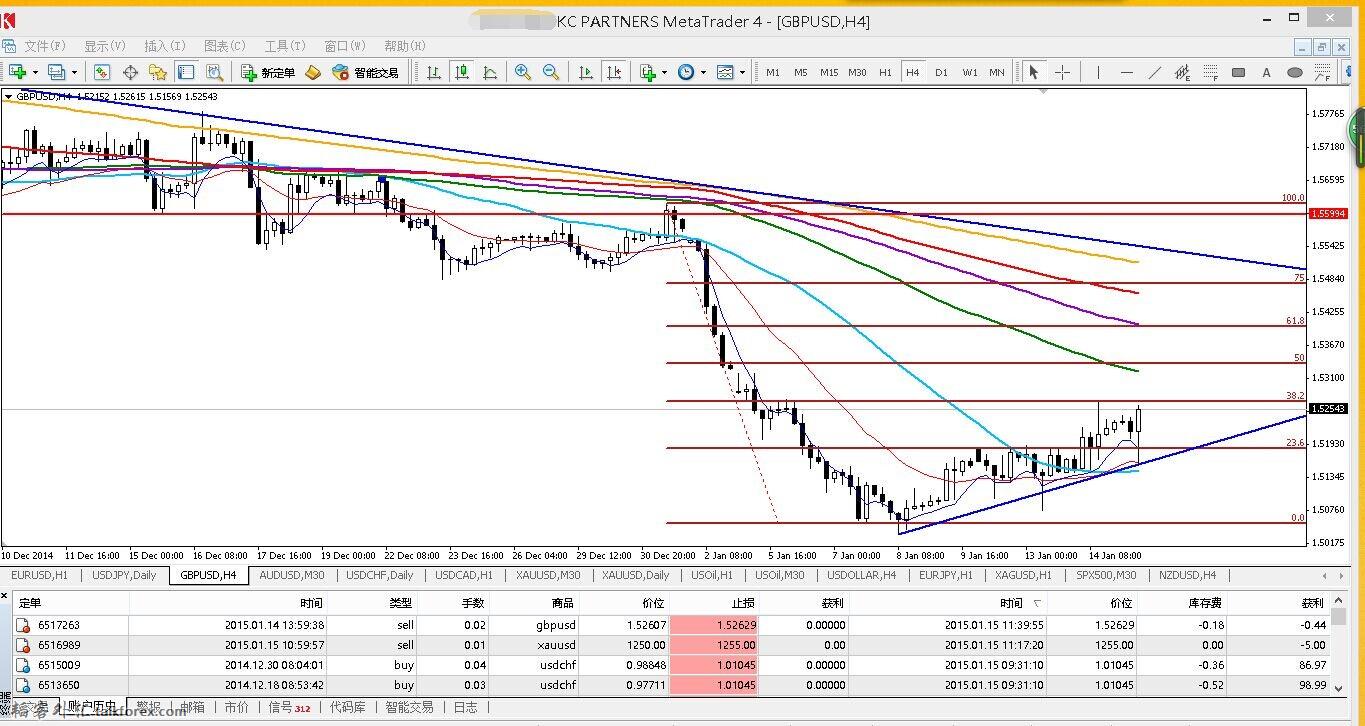Screen dimensions: 1365x726
Task: Select the Horizontal Line drawing tool
Action: point(1127,72)
